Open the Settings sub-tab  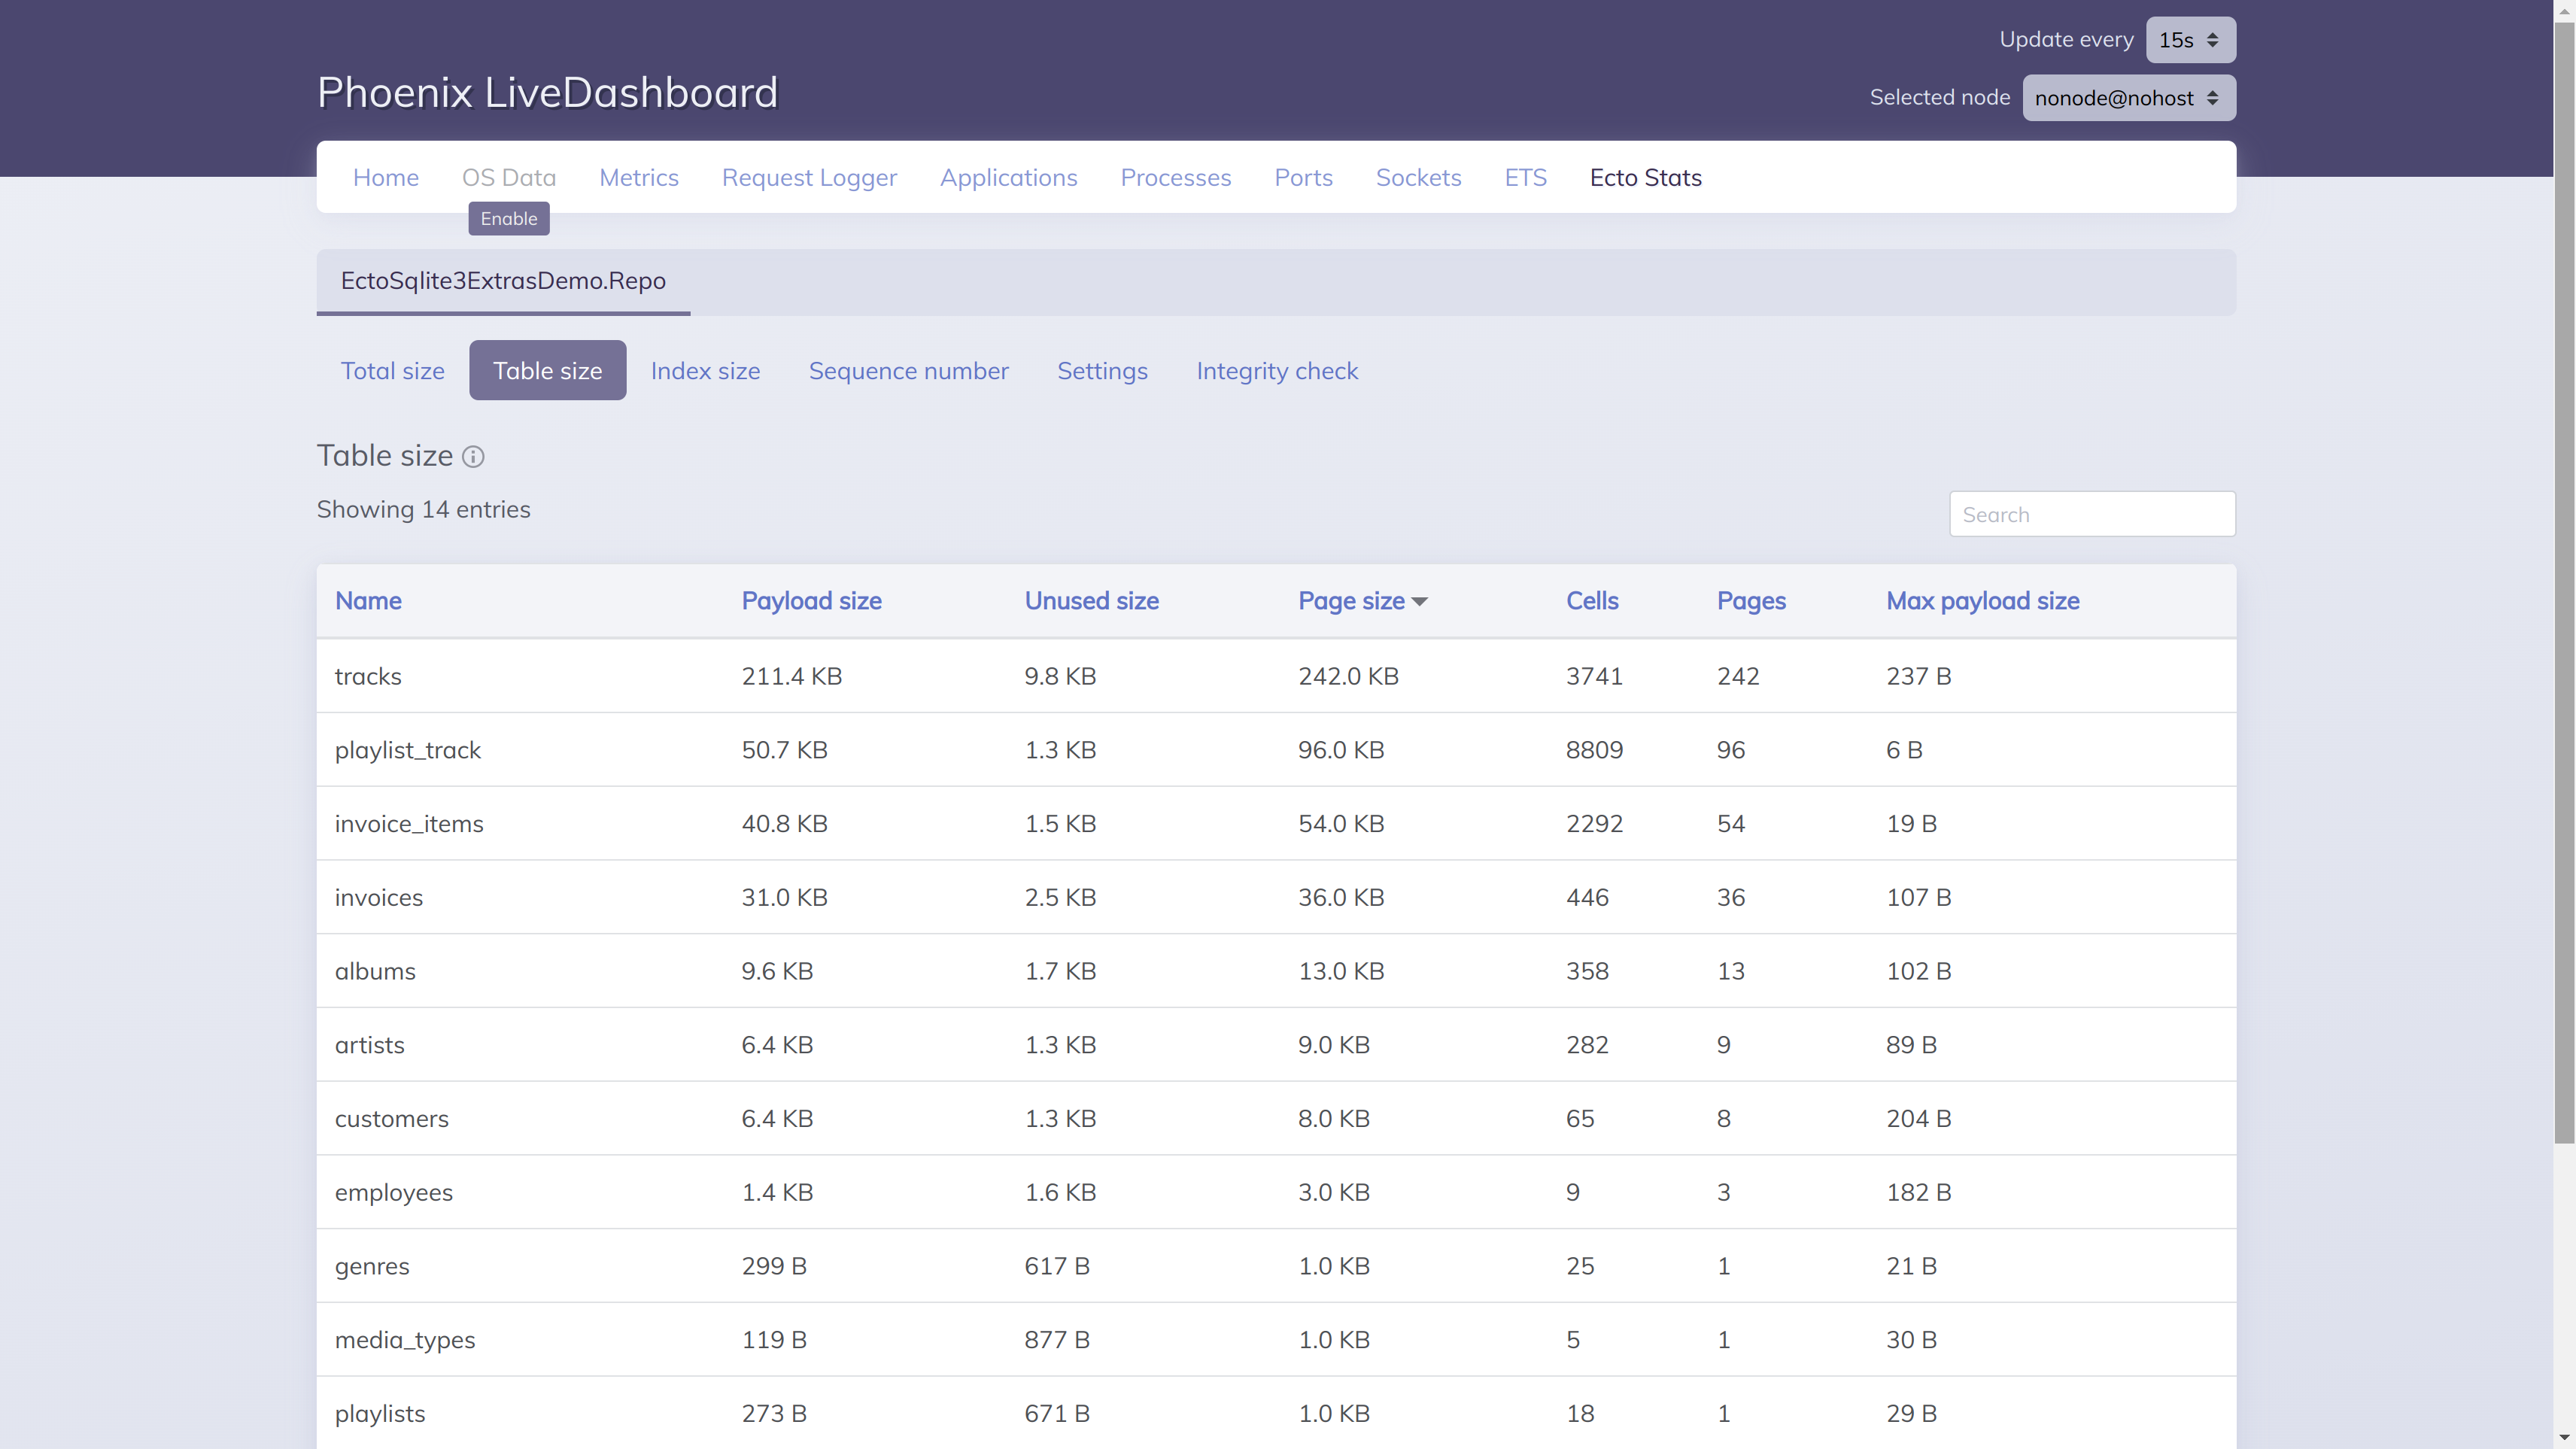[x=1102, y=371]
